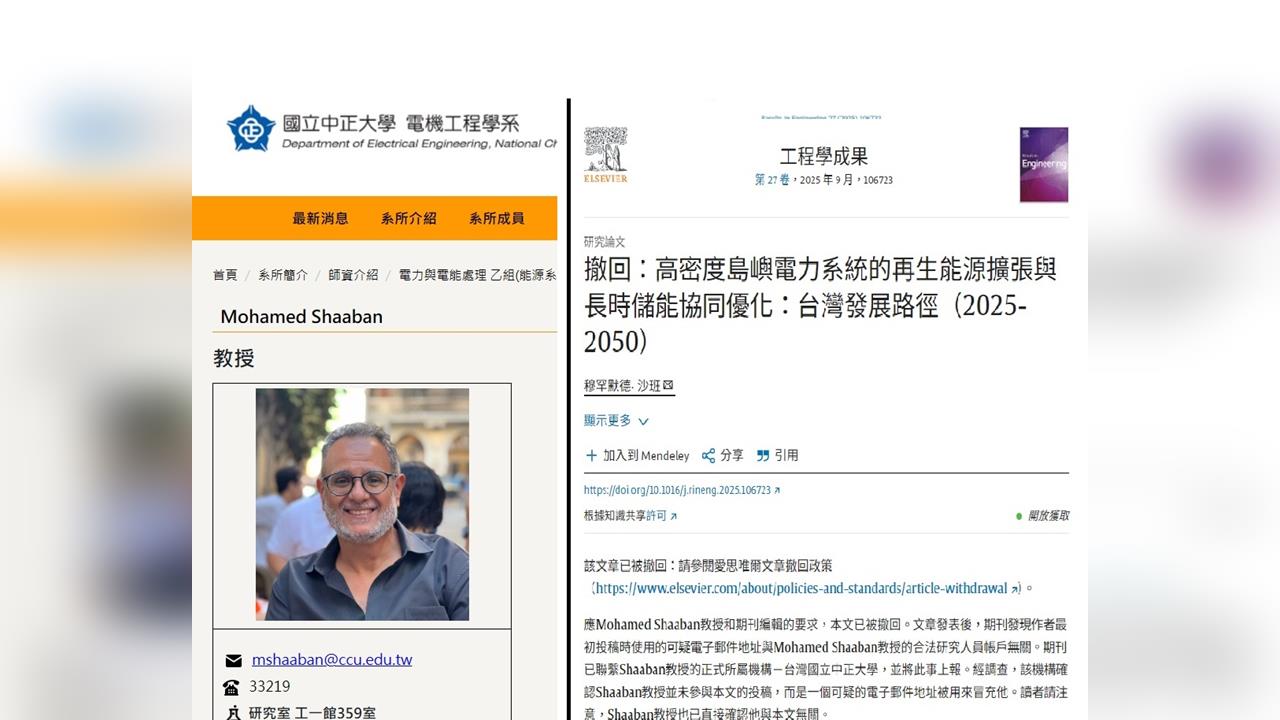
Task: Click the mail icon beside the email address
Action: 233,660
